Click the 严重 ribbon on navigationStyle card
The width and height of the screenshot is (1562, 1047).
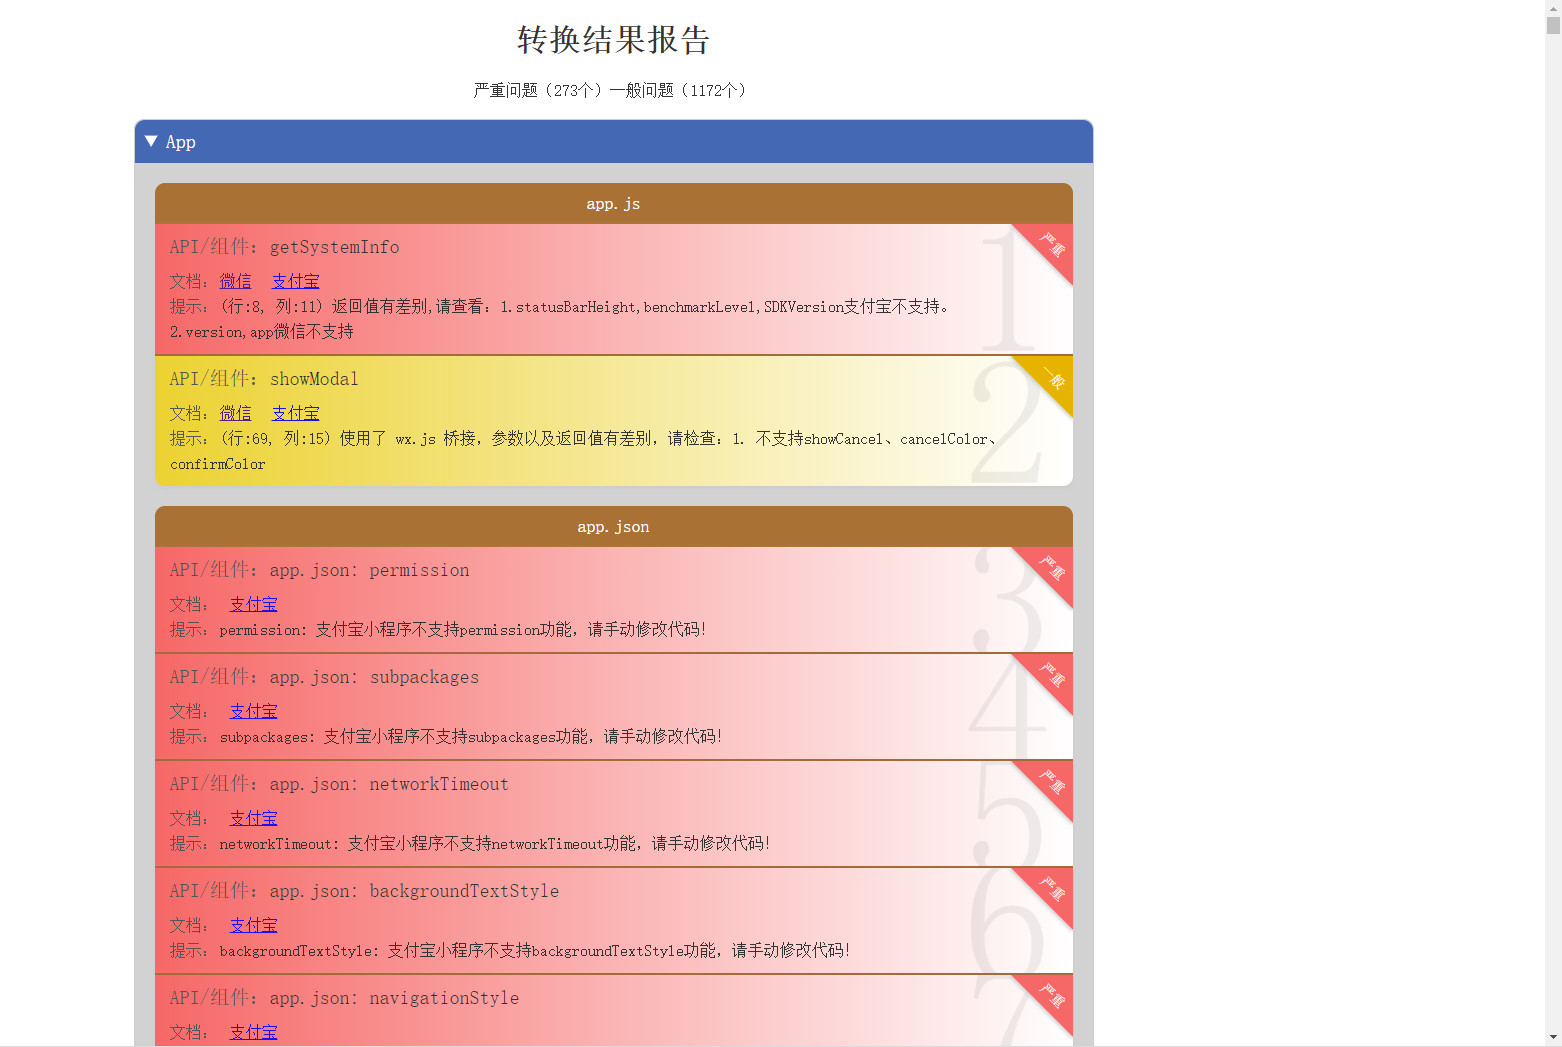pyautogui.click(x=1051, y=996)
